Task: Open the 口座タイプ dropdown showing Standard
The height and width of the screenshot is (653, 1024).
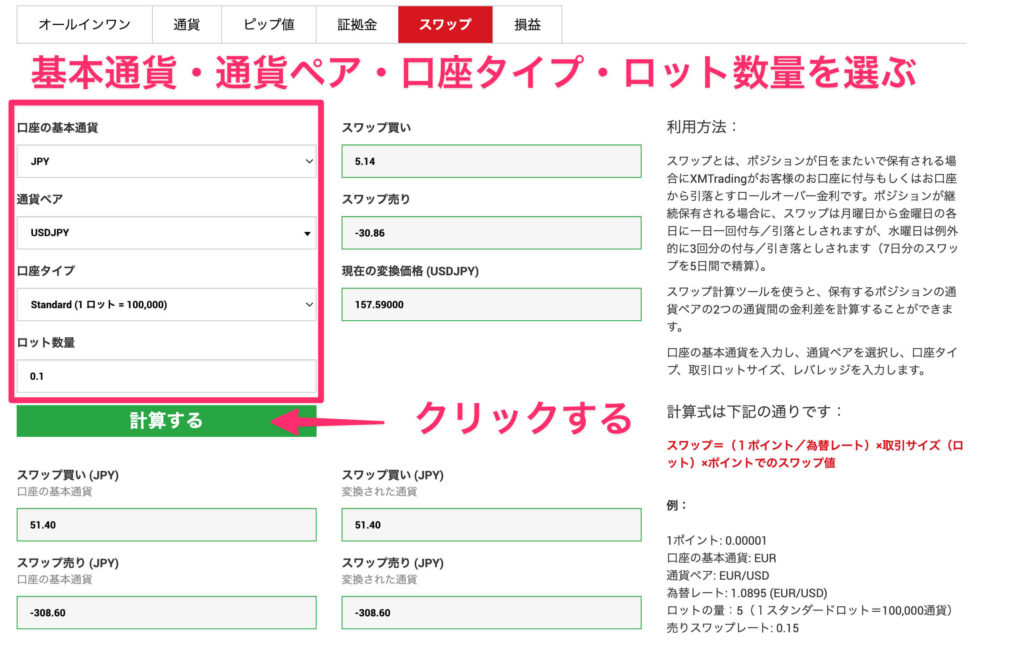Action: coord(166,304)
